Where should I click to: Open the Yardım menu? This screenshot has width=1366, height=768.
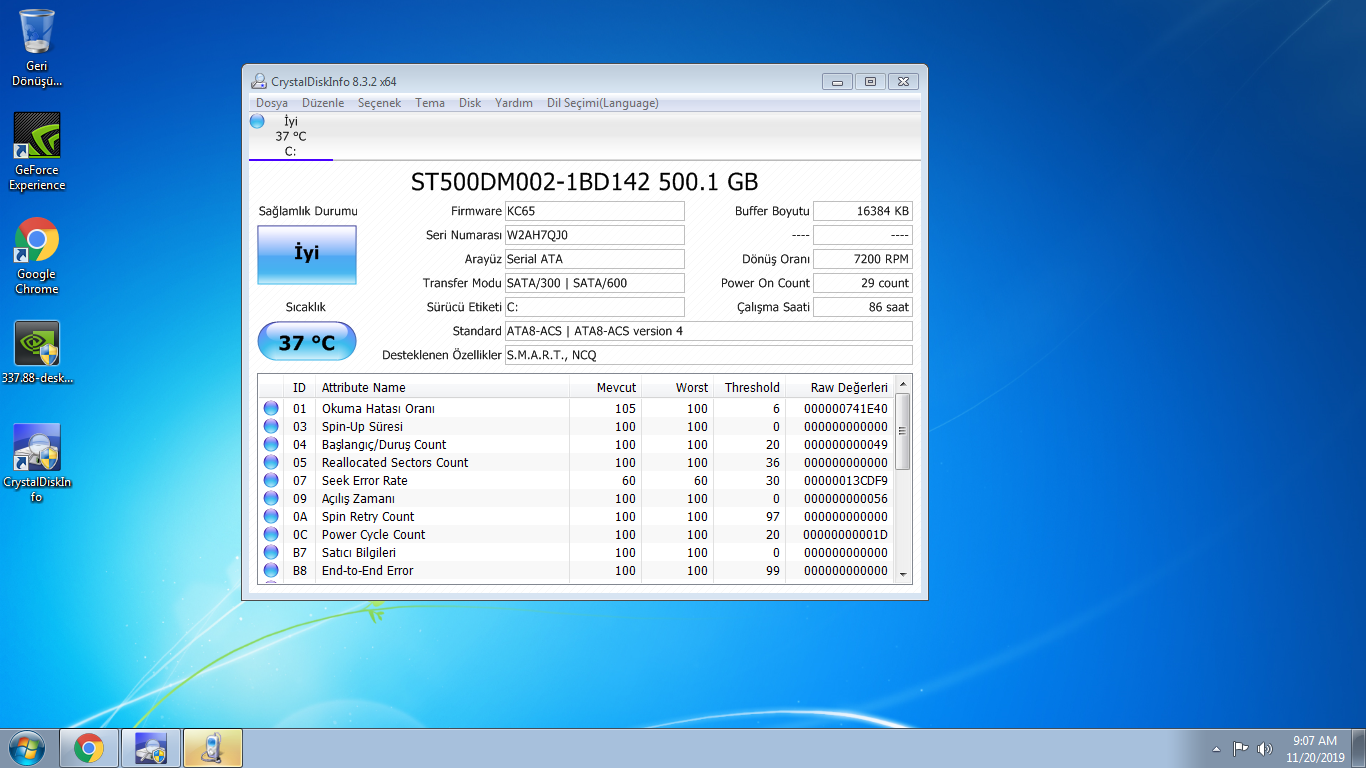[x=514, y=103]
